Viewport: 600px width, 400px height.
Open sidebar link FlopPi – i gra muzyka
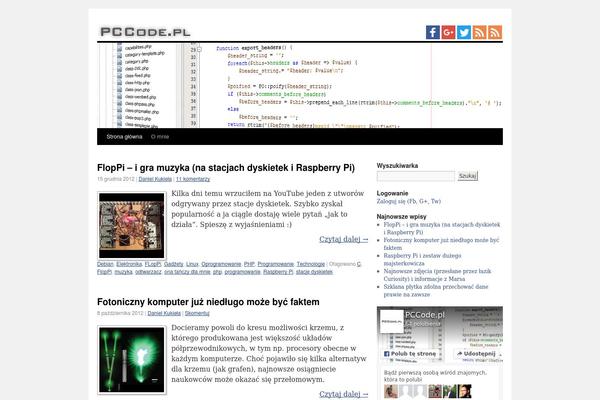442,229
